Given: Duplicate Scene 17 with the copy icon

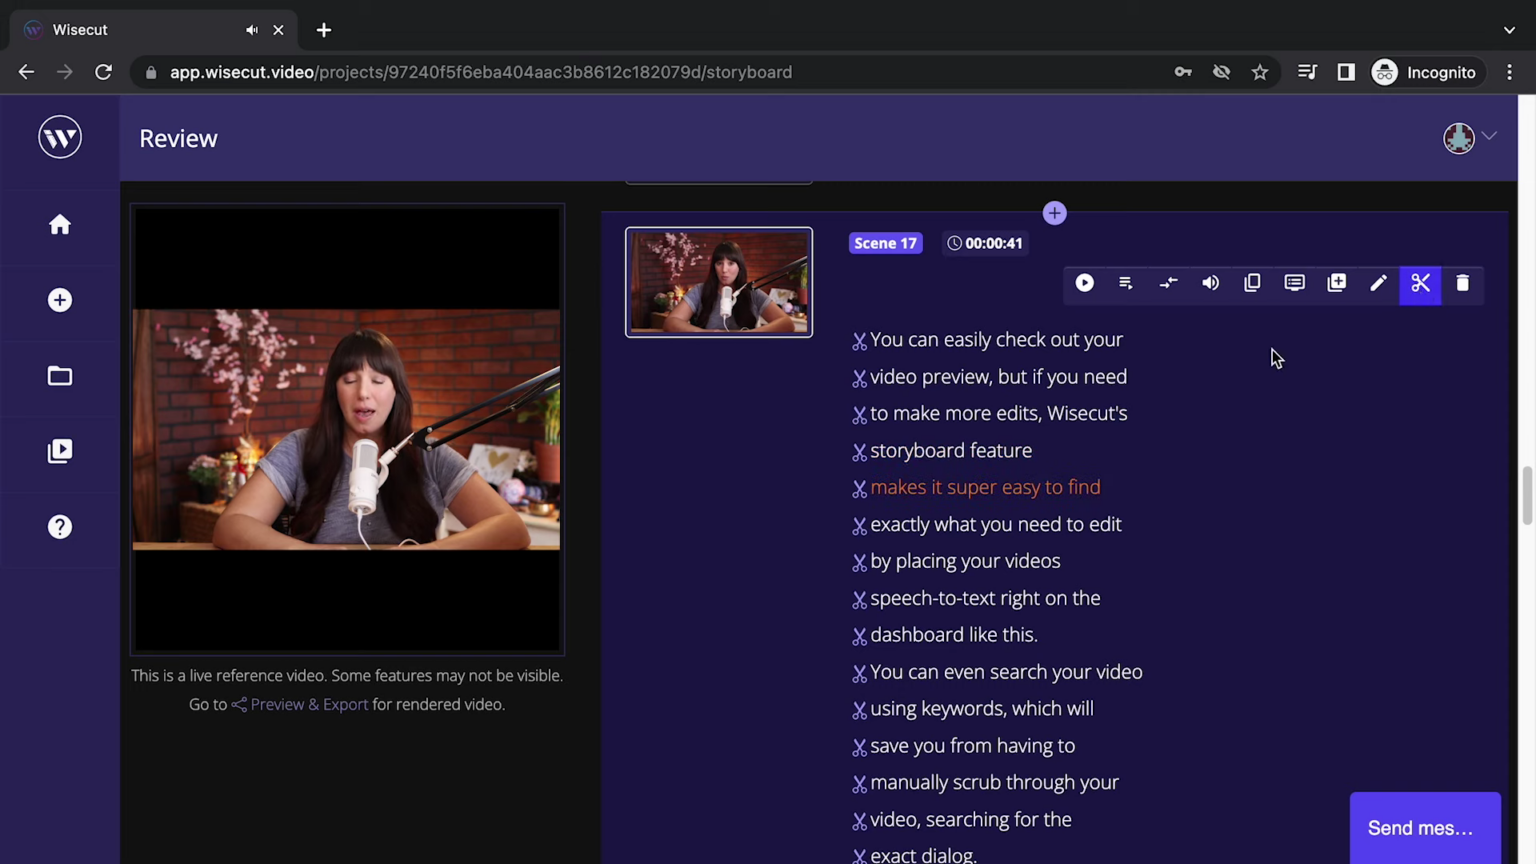Looking at the screenshot, I should 1252,283.
